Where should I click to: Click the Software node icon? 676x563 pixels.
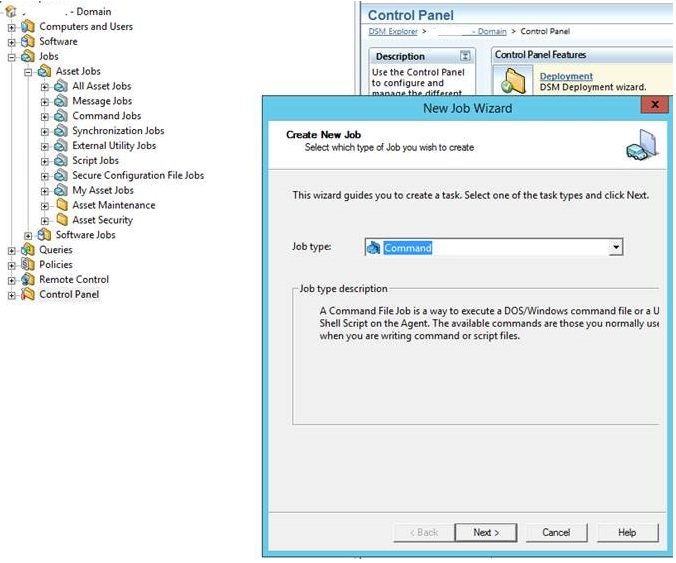(28, 41)
